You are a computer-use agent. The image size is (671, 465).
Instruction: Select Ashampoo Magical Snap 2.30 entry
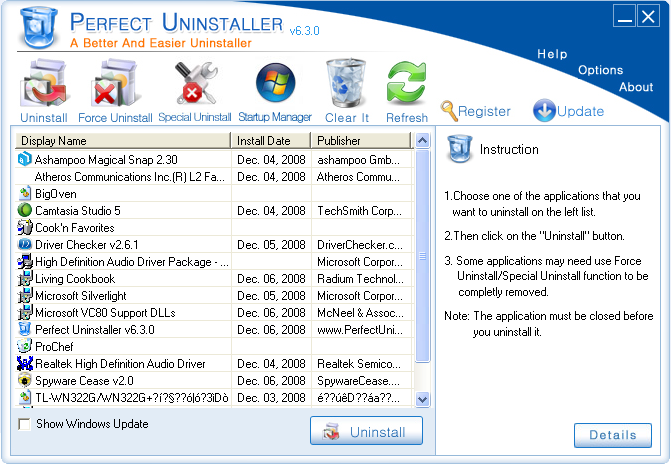(x=106, y=160)
